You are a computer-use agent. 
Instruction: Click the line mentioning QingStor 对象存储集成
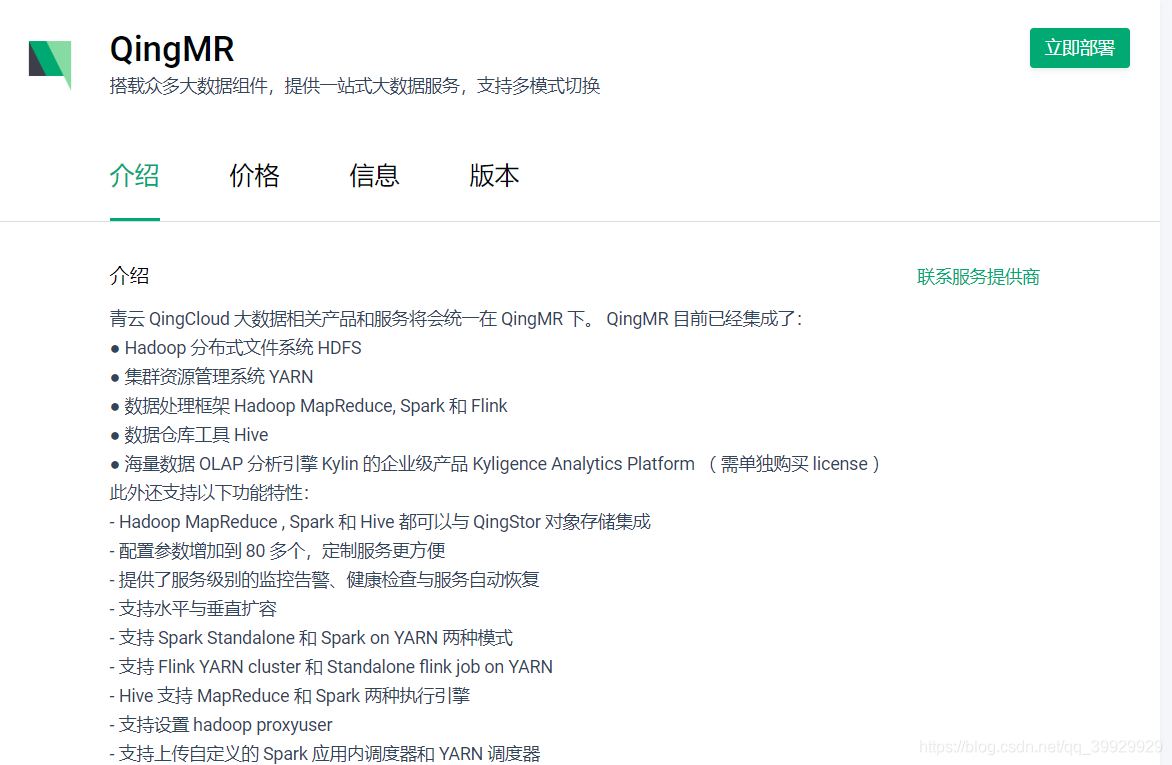pyautogui.click(x=380, y=522)
